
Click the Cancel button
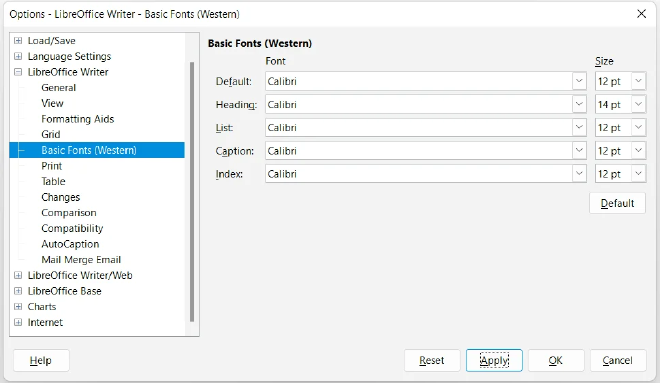click(x=617, y=360)
